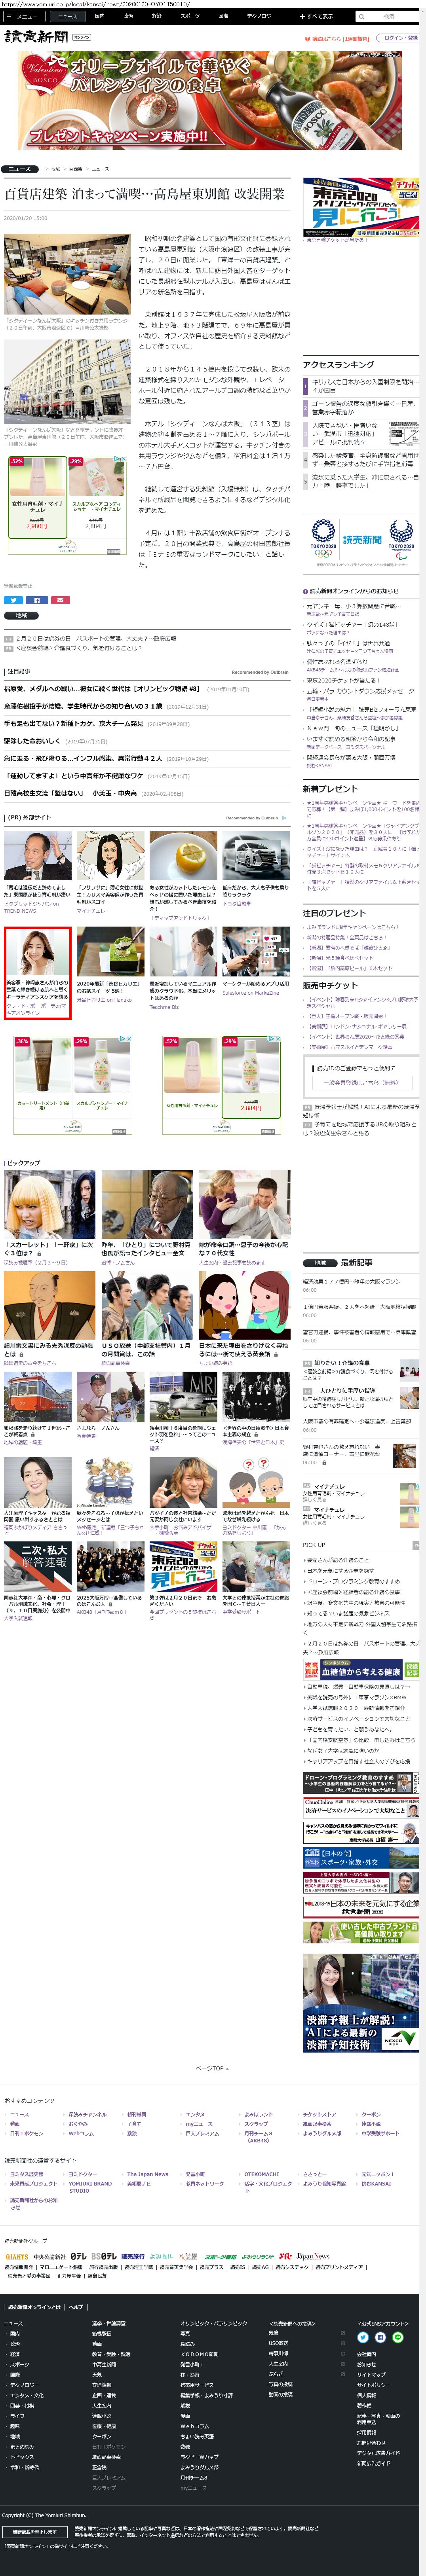Image resolution: width=426 pixels, height=2576 pixels.
Task: Open the テクノロジー navigation item
Action: coord(261,16)
